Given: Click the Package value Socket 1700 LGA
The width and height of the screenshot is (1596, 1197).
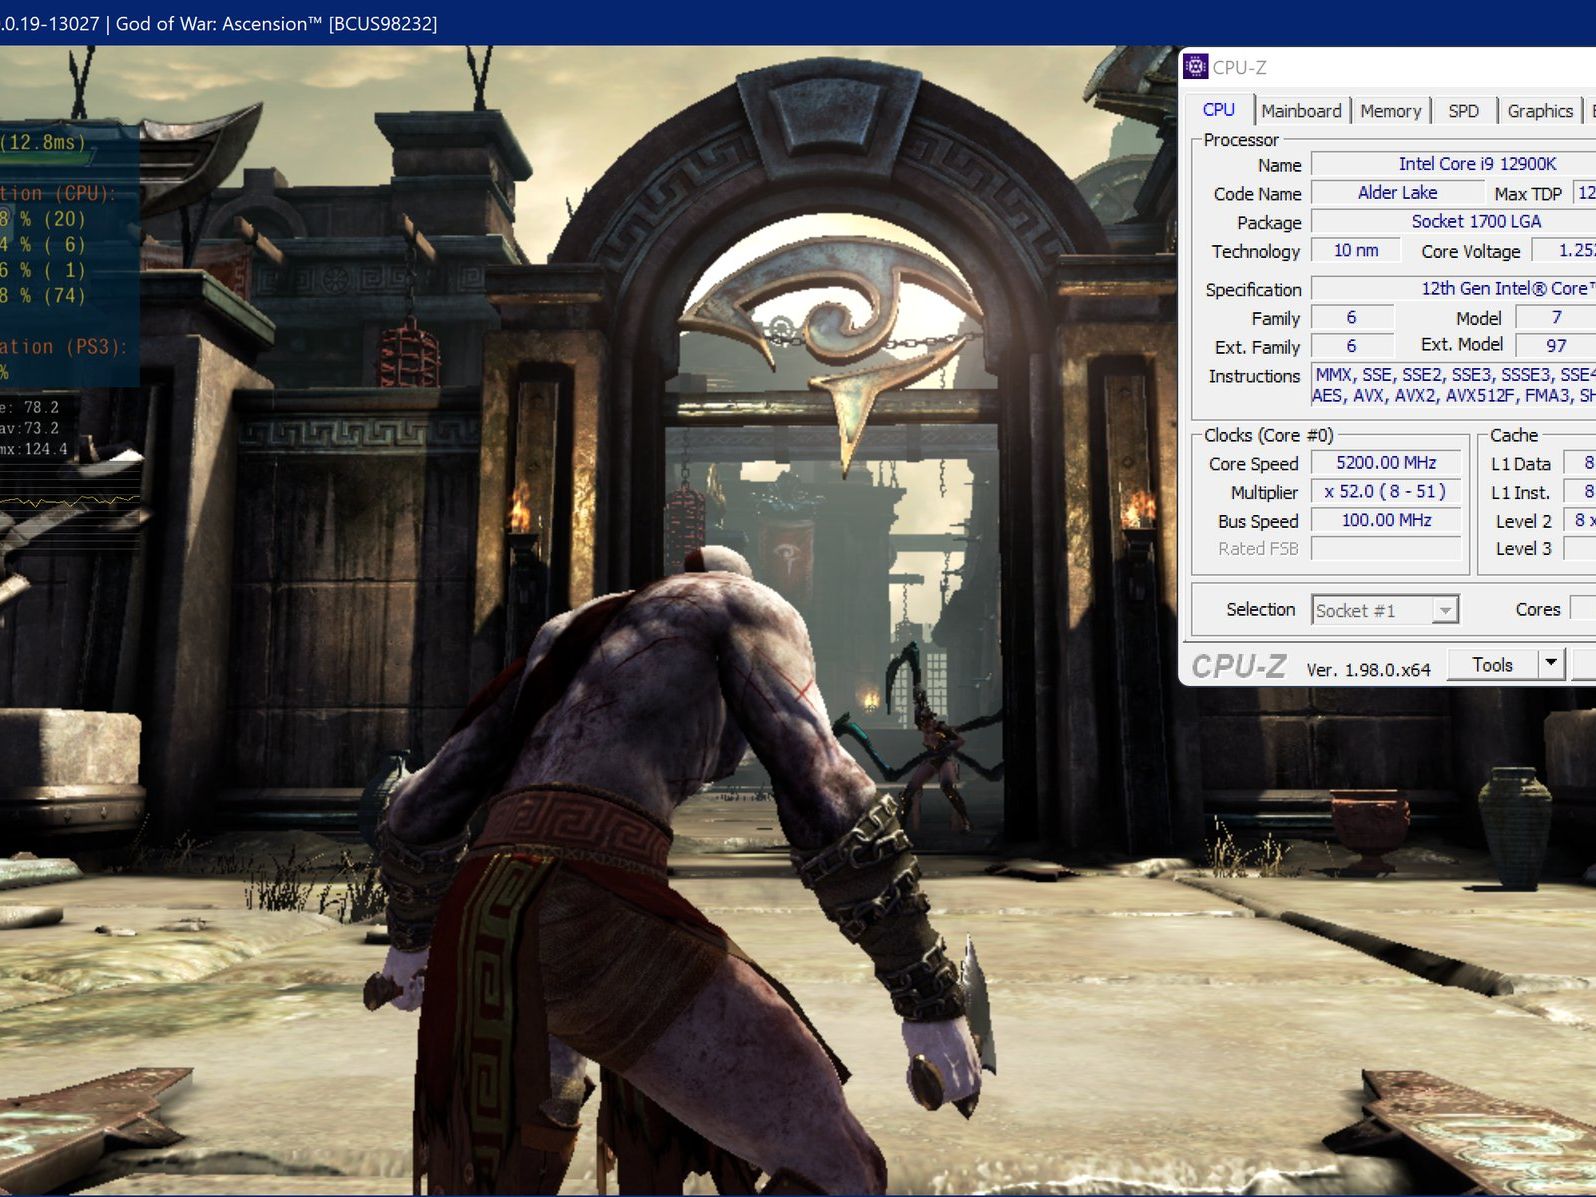Looking at the screenshot, I should point(1454,222).
